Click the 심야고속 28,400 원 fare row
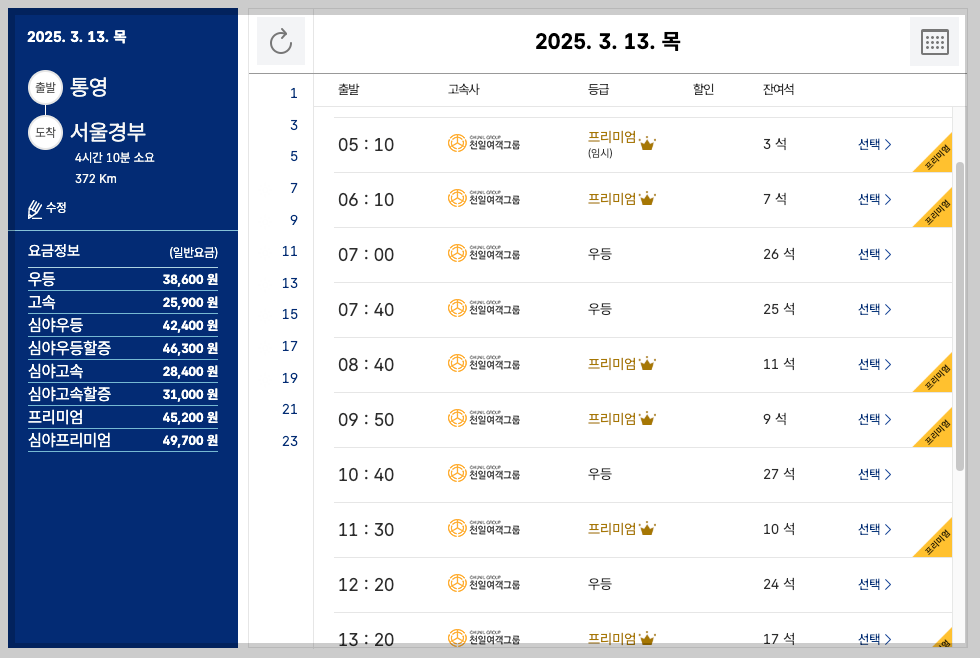This screenshot has width=980, height=658. [122, 371]
